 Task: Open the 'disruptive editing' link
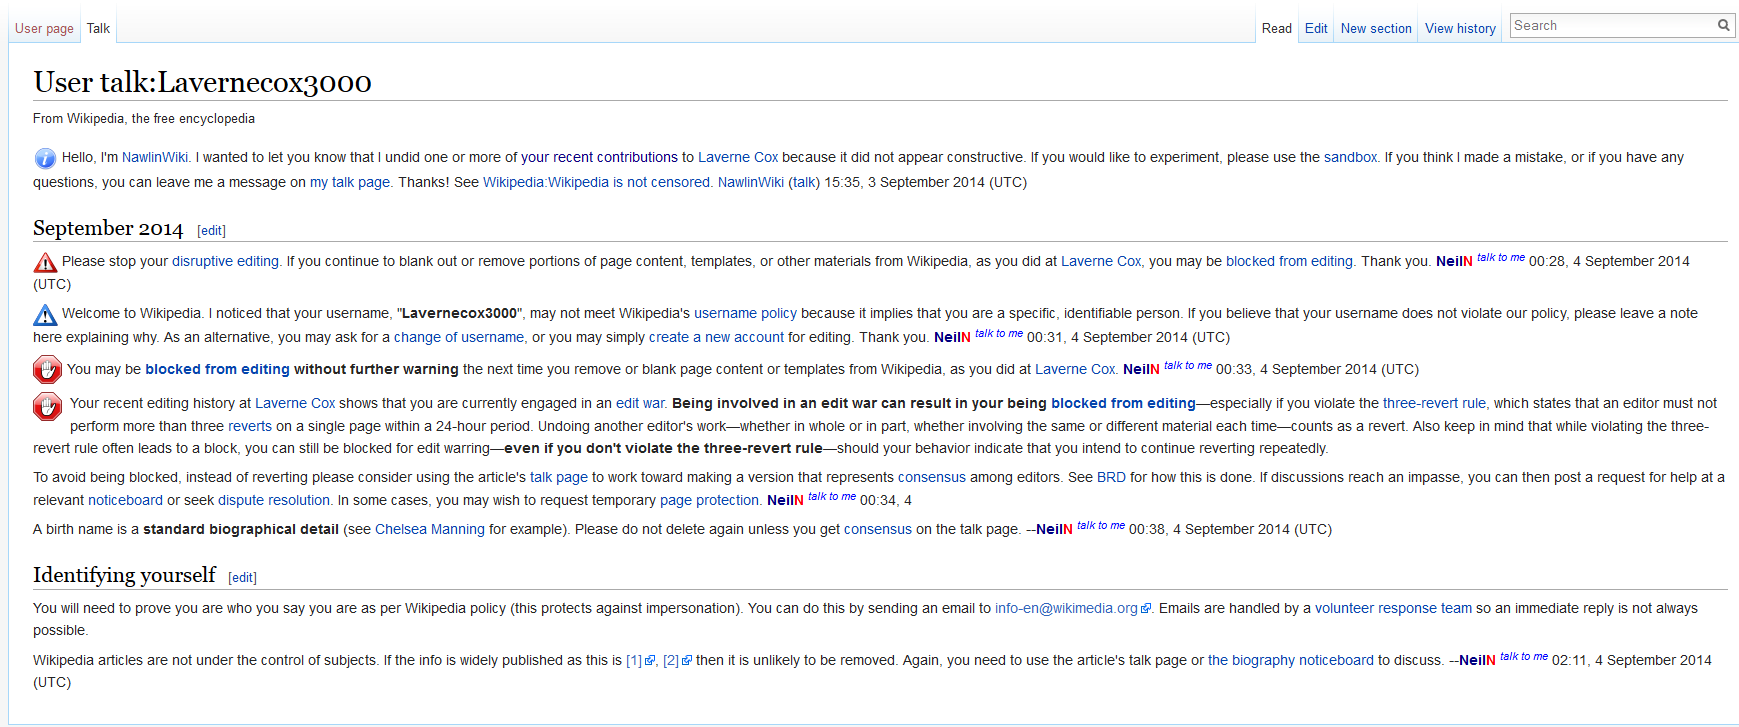(225, 261)
